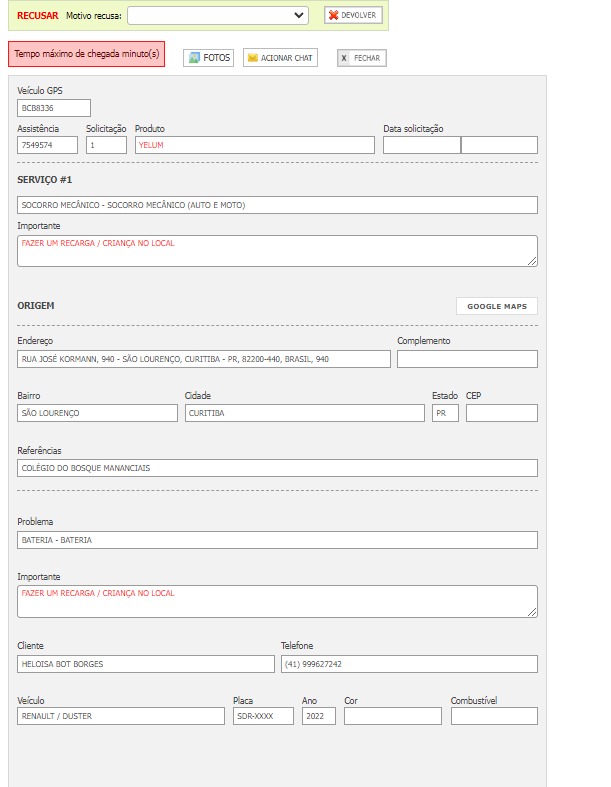Click the Cor field

pos(393,716)
